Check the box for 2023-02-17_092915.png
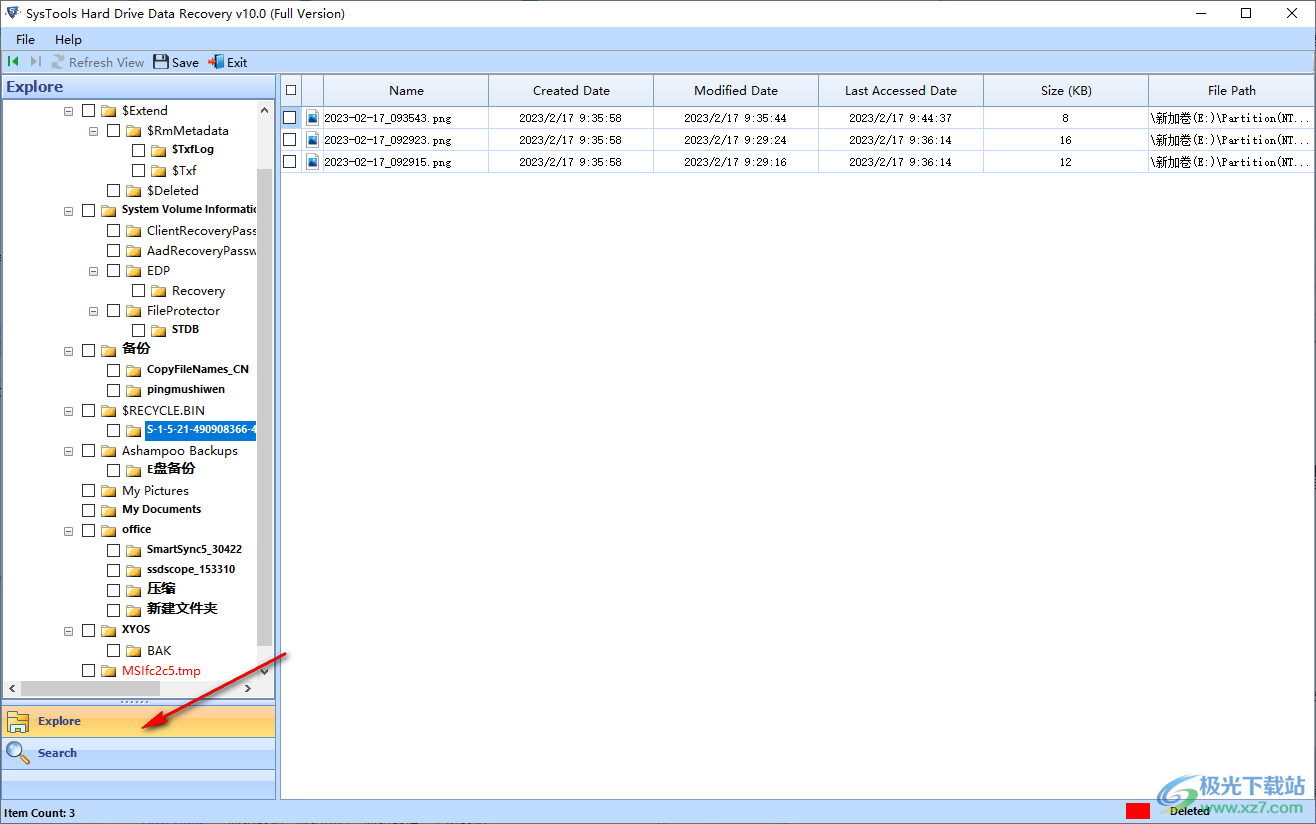This screenshot has height=824, width=1316. (290, 162)
